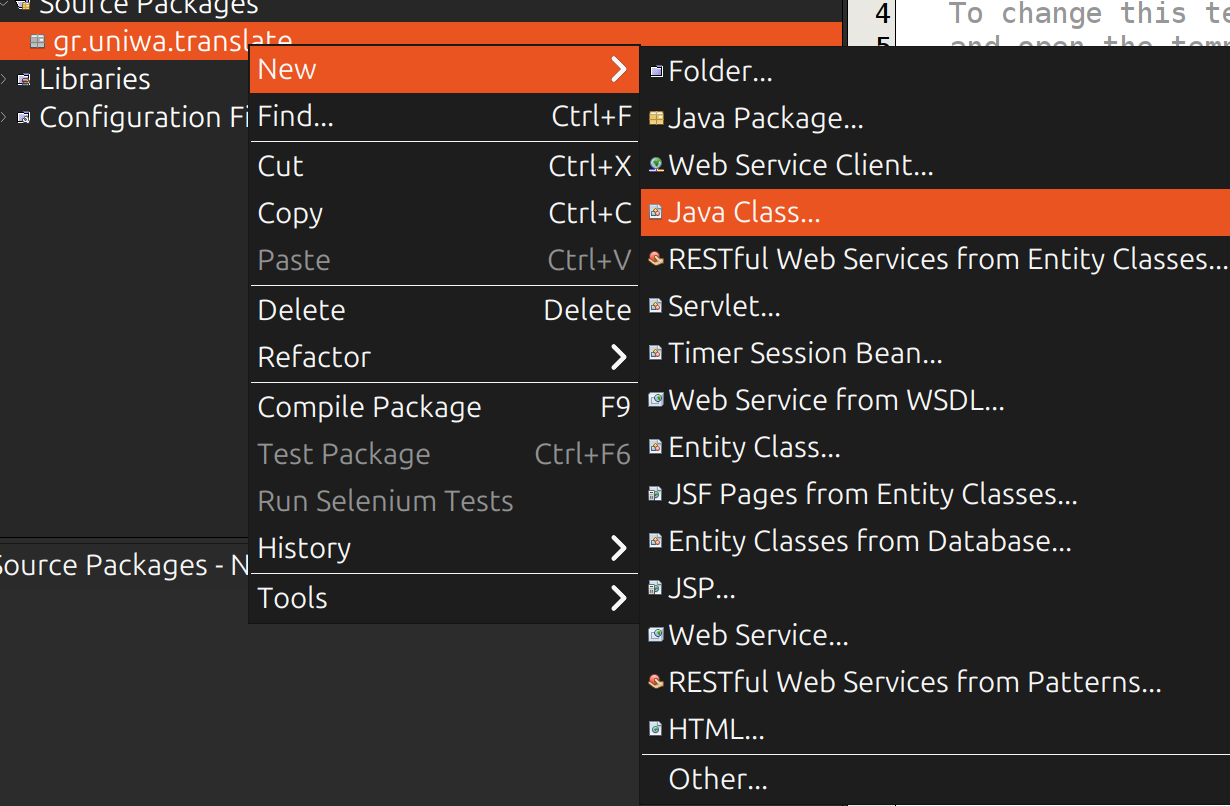Click the HTML file icon
The image size is (1230, 806).
[656, 729]
